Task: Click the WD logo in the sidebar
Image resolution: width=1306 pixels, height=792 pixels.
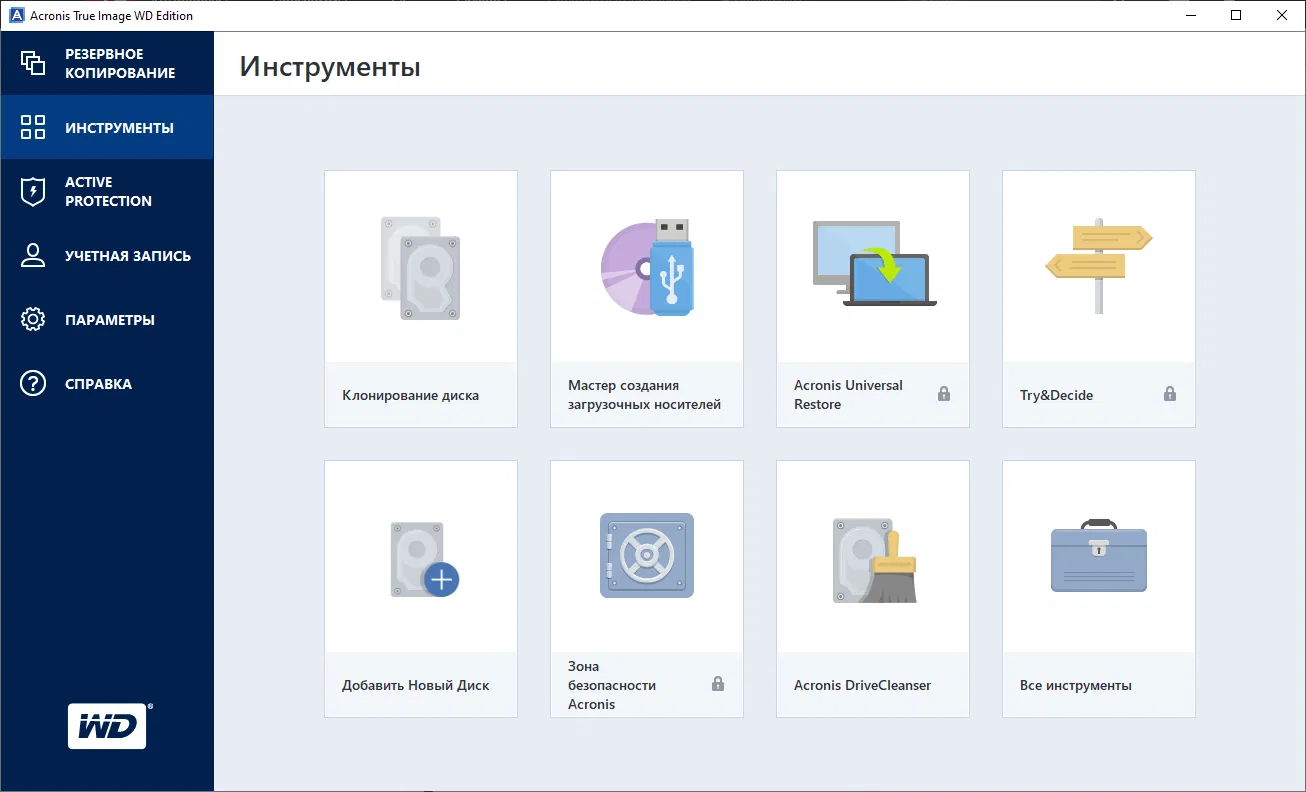Action: (x=110, y=725)
